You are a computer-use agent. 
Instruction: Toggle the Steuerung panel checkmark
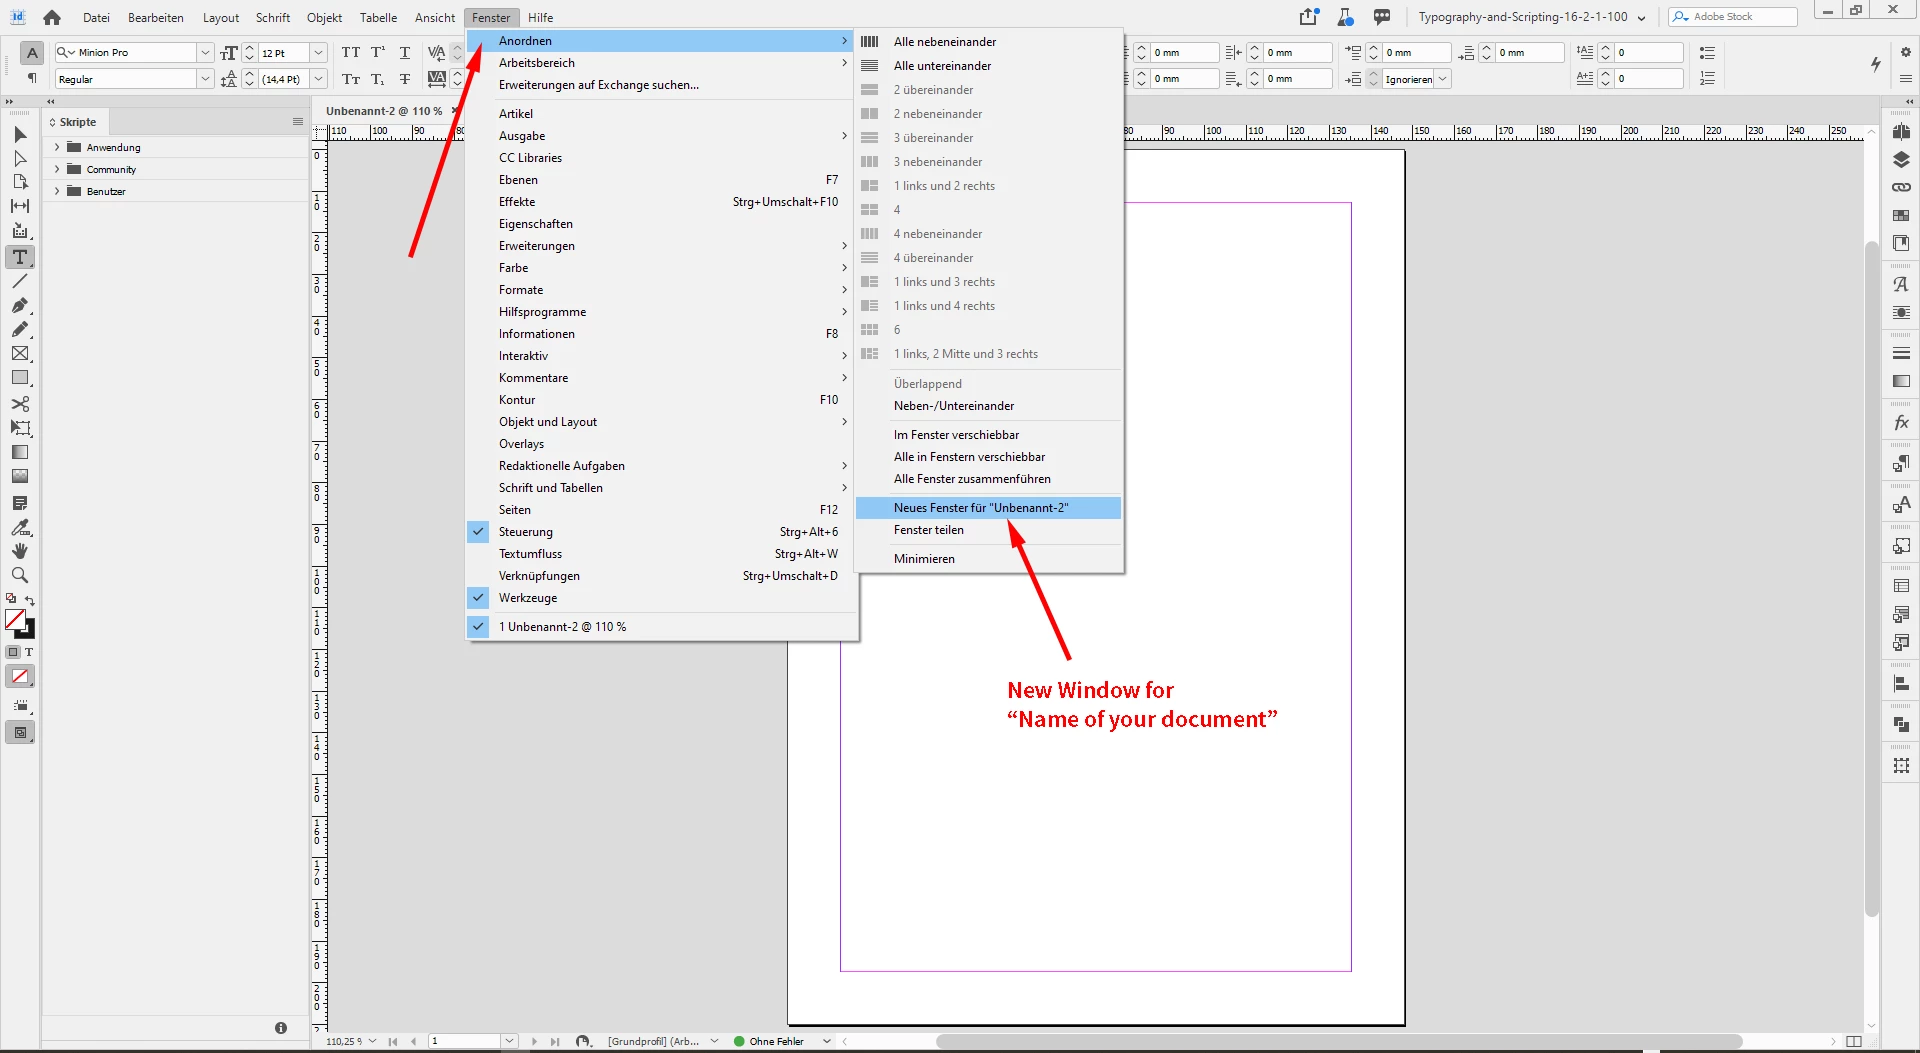click(478, 532)
